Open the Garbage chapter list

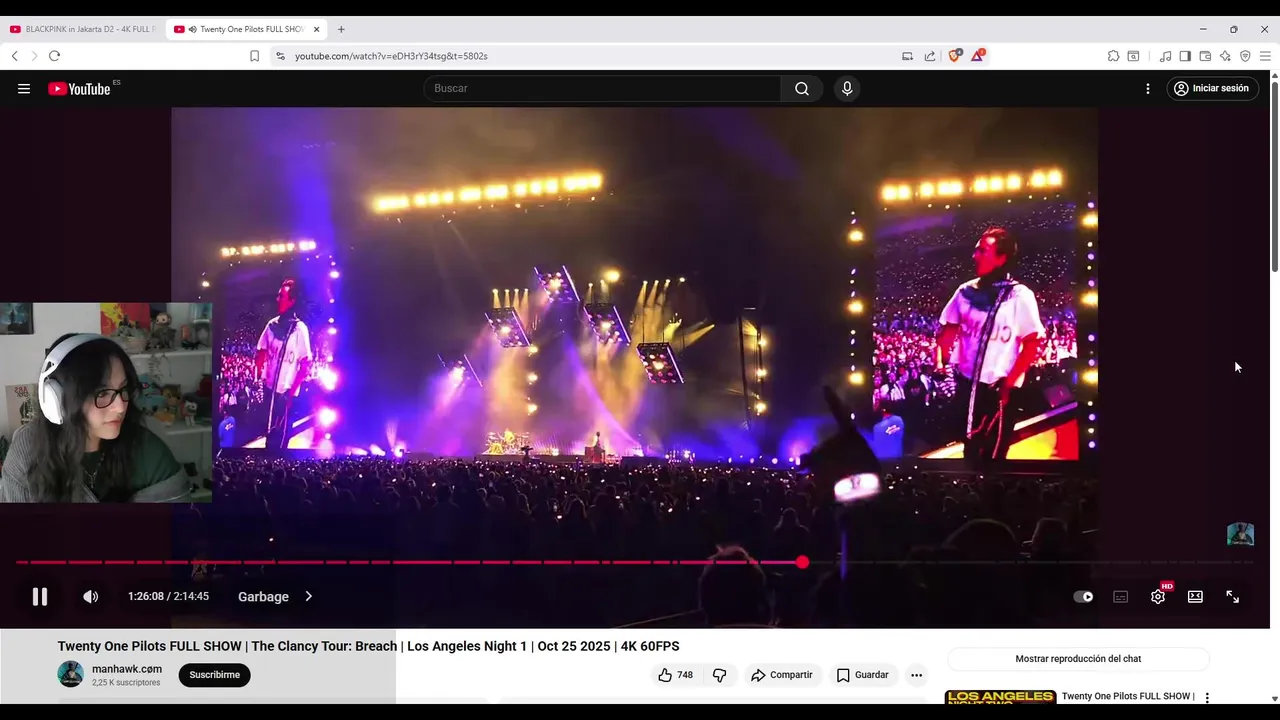[x=275, y=597]
